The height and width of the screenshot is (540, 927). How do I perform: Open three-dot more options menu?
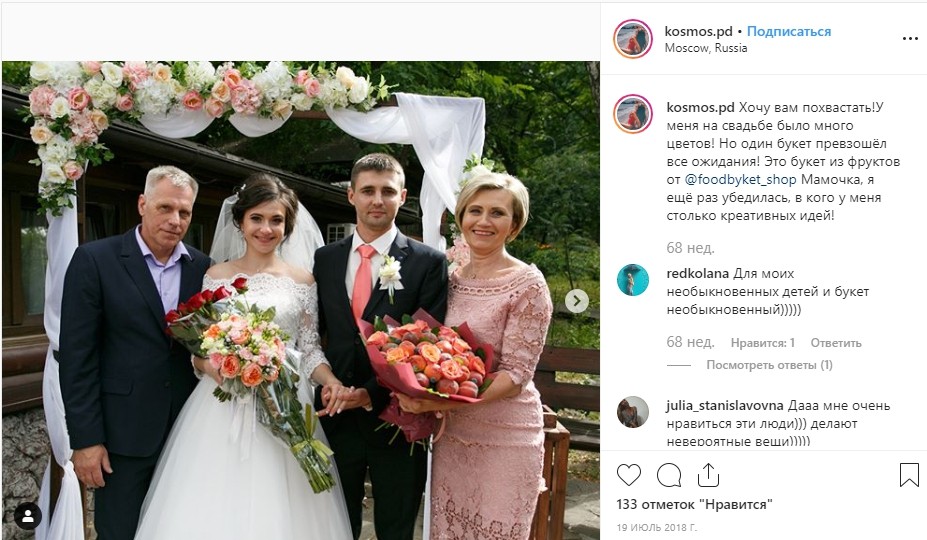[x=910, y=38]
